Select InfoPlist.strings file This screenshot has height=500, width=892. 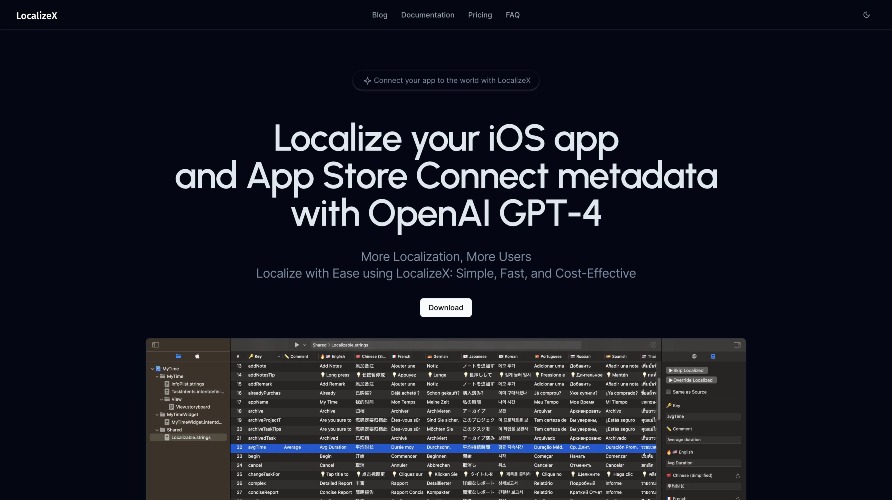coord(184,384)
